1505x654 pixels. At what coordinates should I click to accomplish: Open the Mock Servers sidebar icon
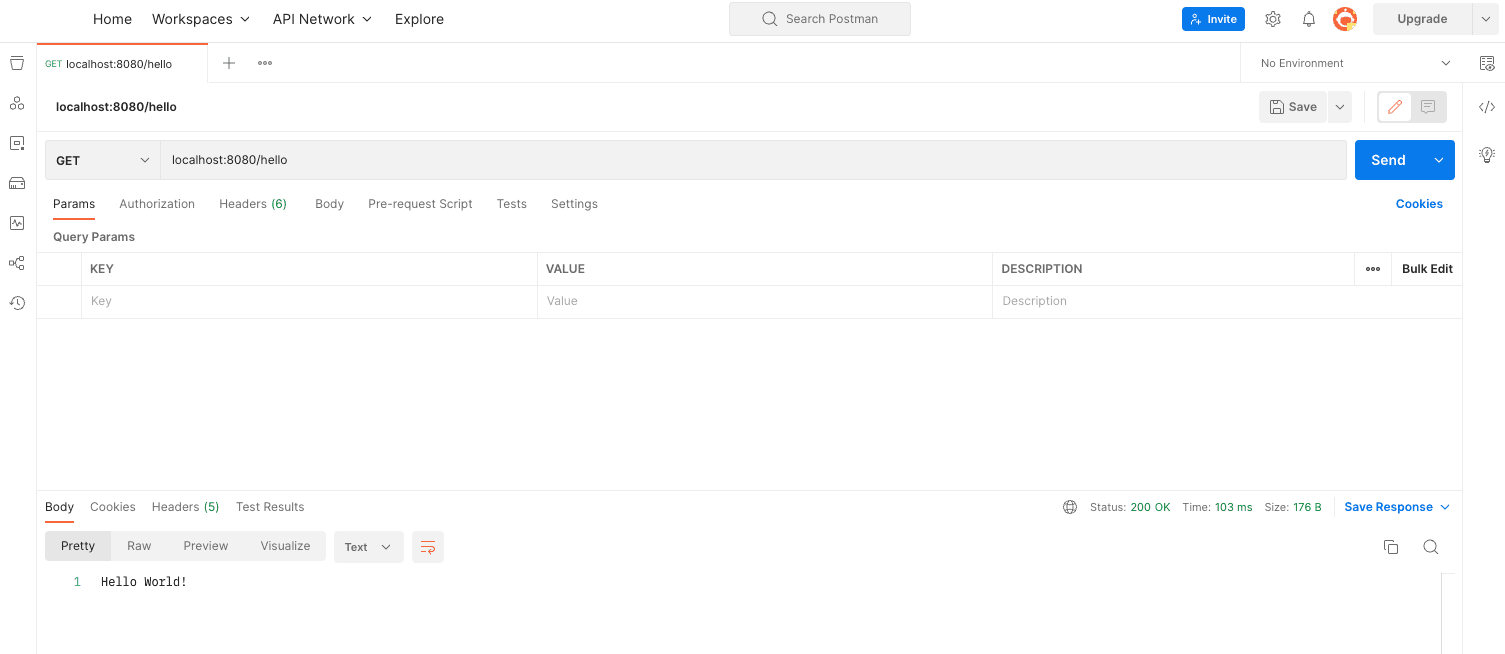(17, 183)
